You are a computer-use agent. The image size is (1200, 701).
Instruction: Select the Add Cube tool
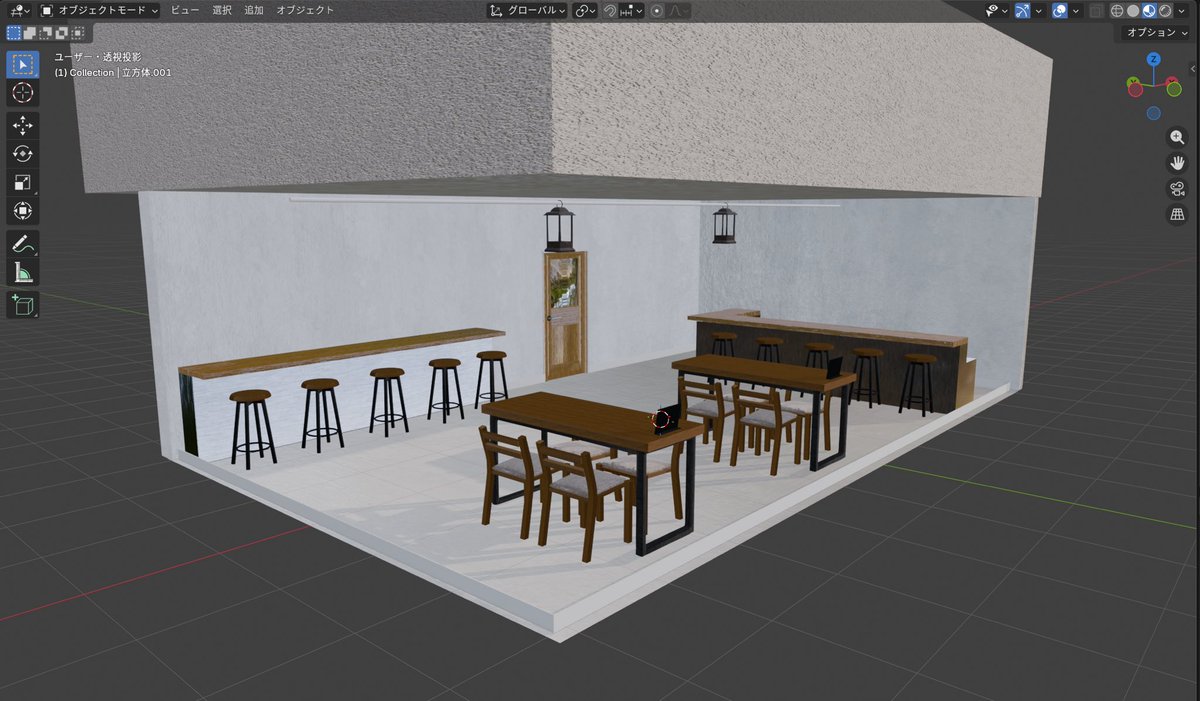(x=22, y=305)
